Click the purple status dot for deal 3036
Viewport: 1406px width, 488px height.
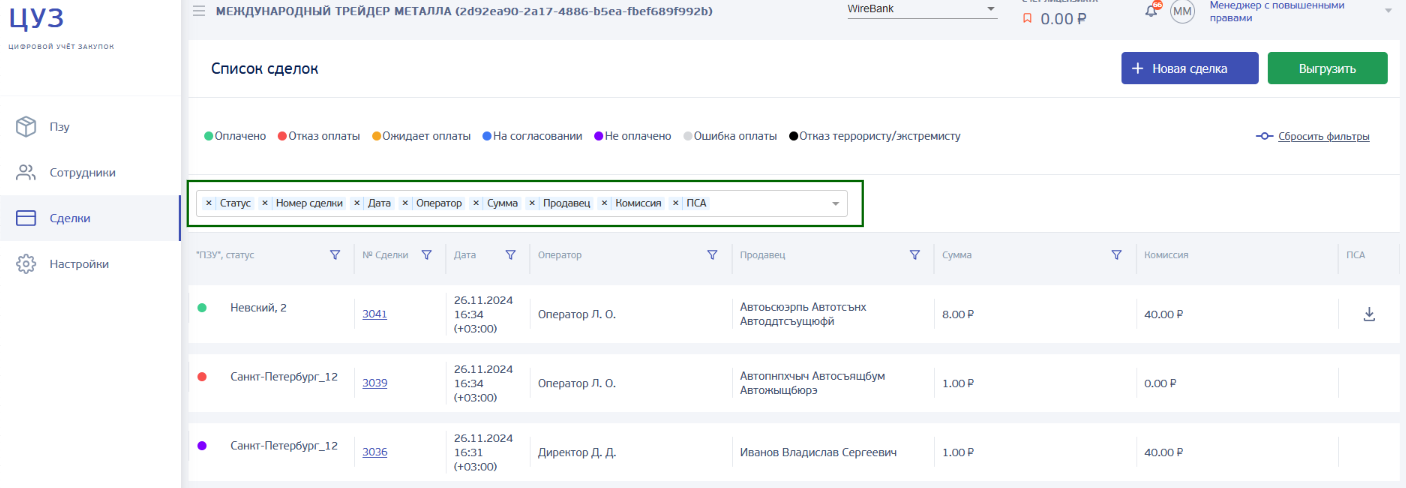[202, 446]
